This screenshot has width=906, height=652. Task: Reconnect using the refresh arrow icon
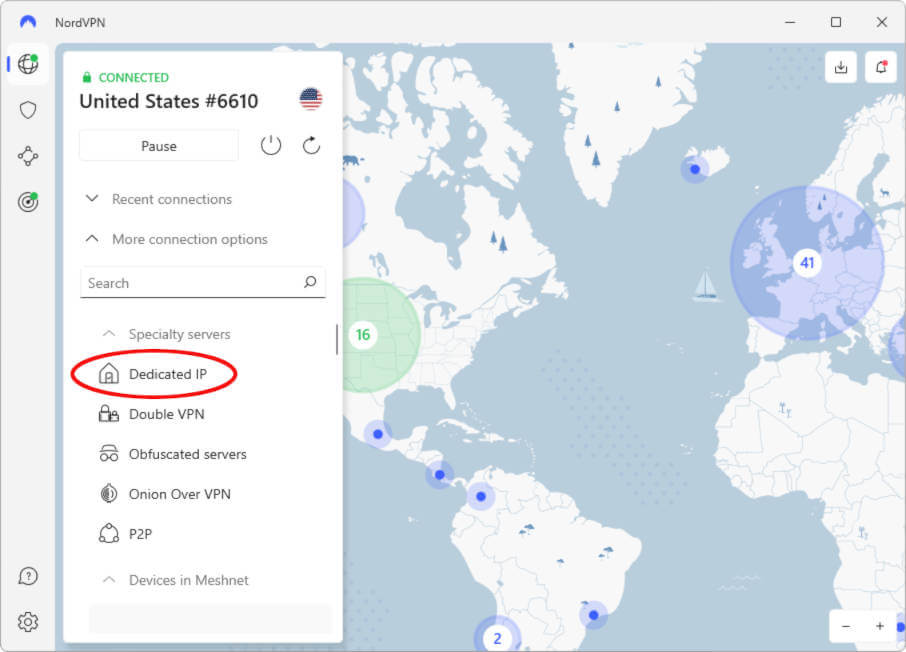point(311,146)
